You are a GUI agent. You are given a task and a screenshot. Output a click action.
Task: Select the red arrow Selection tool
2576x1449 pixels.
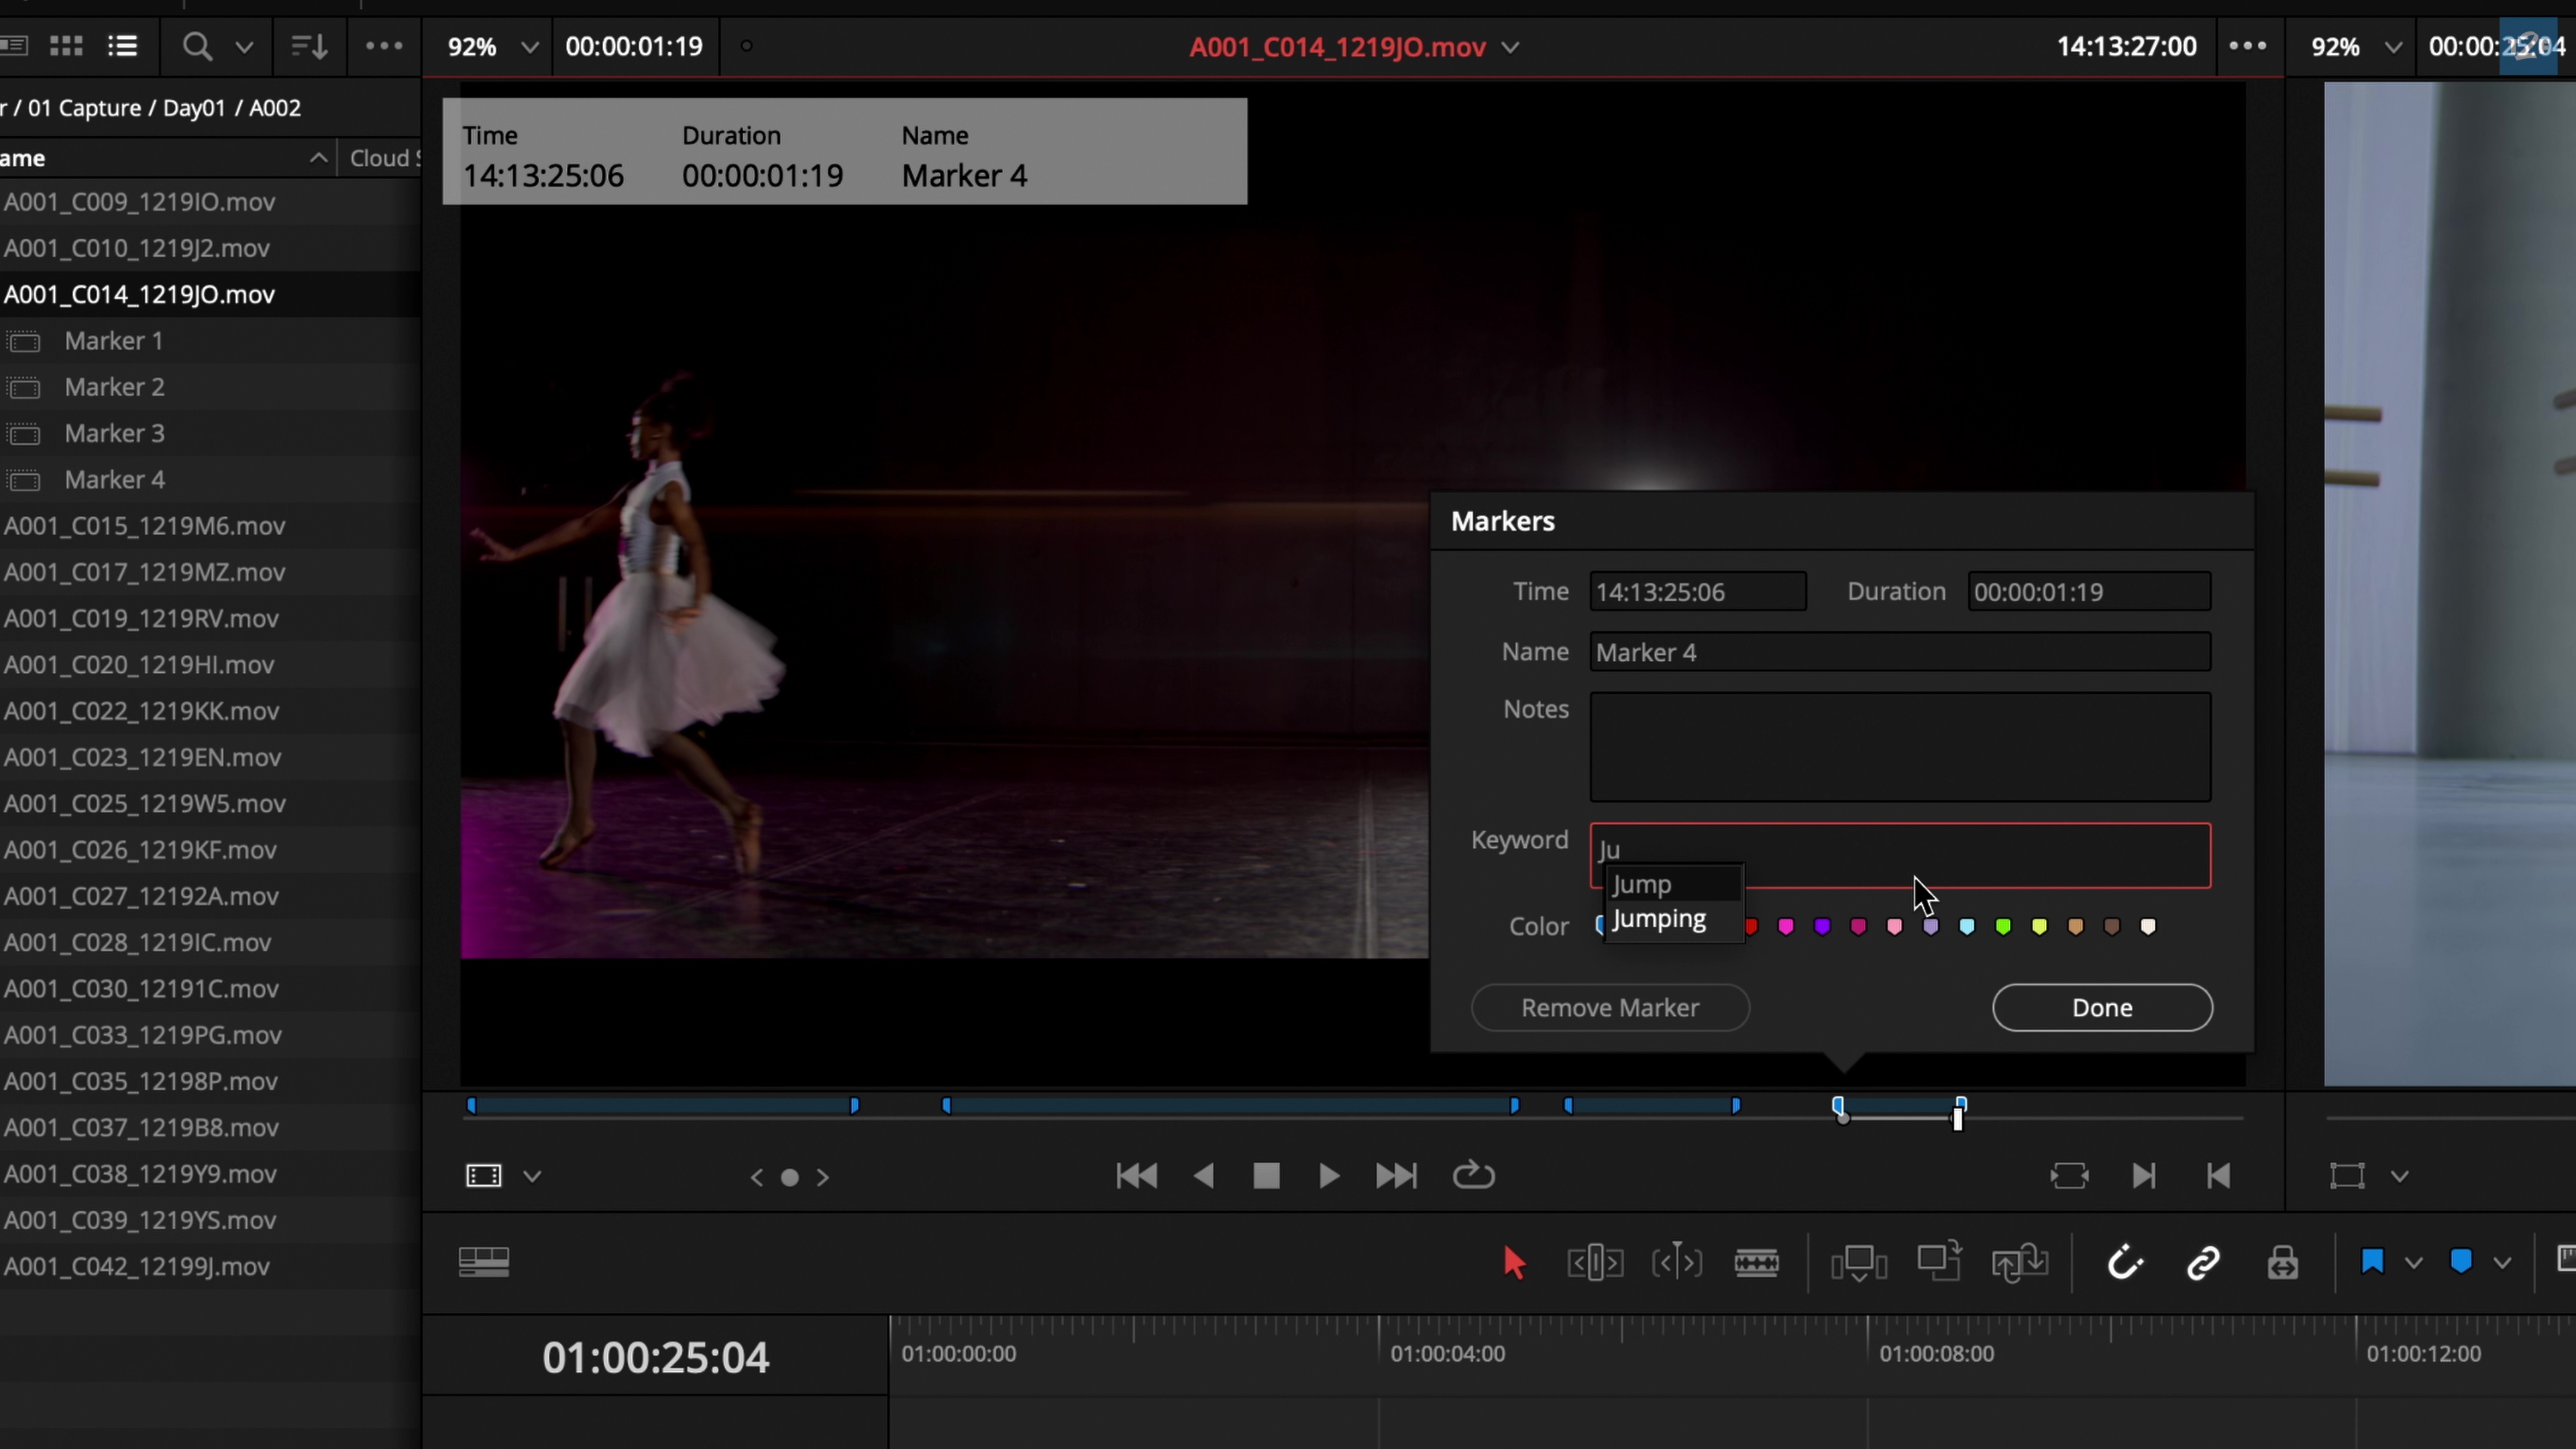pos(1513,1263)
